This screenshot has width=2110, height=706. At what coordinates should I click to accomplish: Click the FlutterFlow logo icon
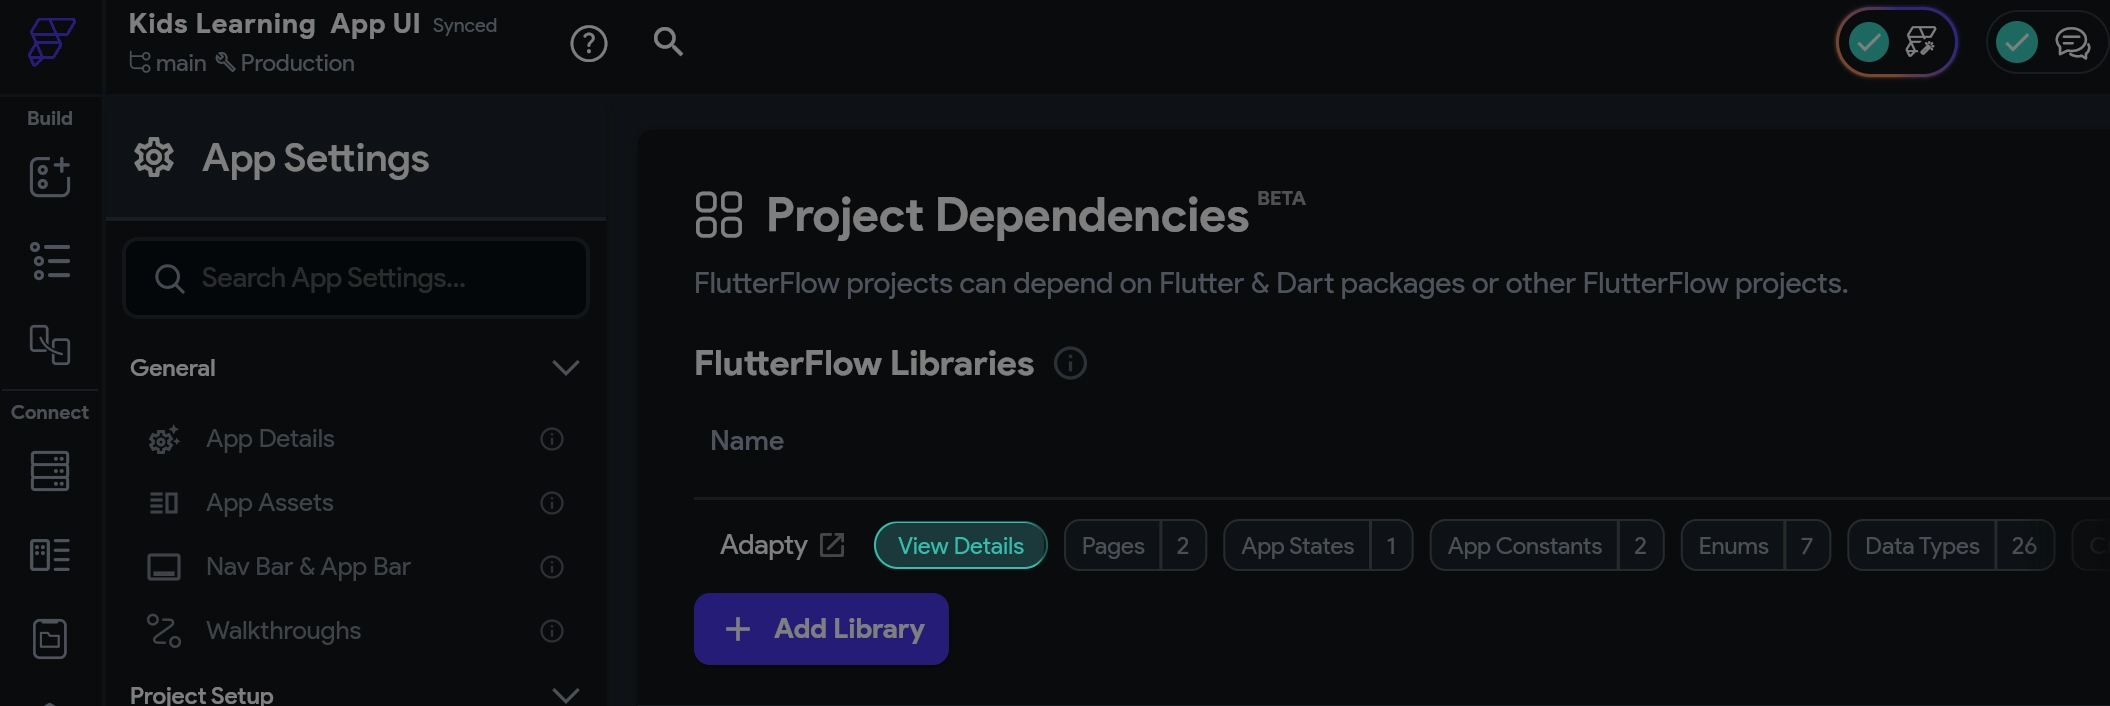[x=50, y=42]
